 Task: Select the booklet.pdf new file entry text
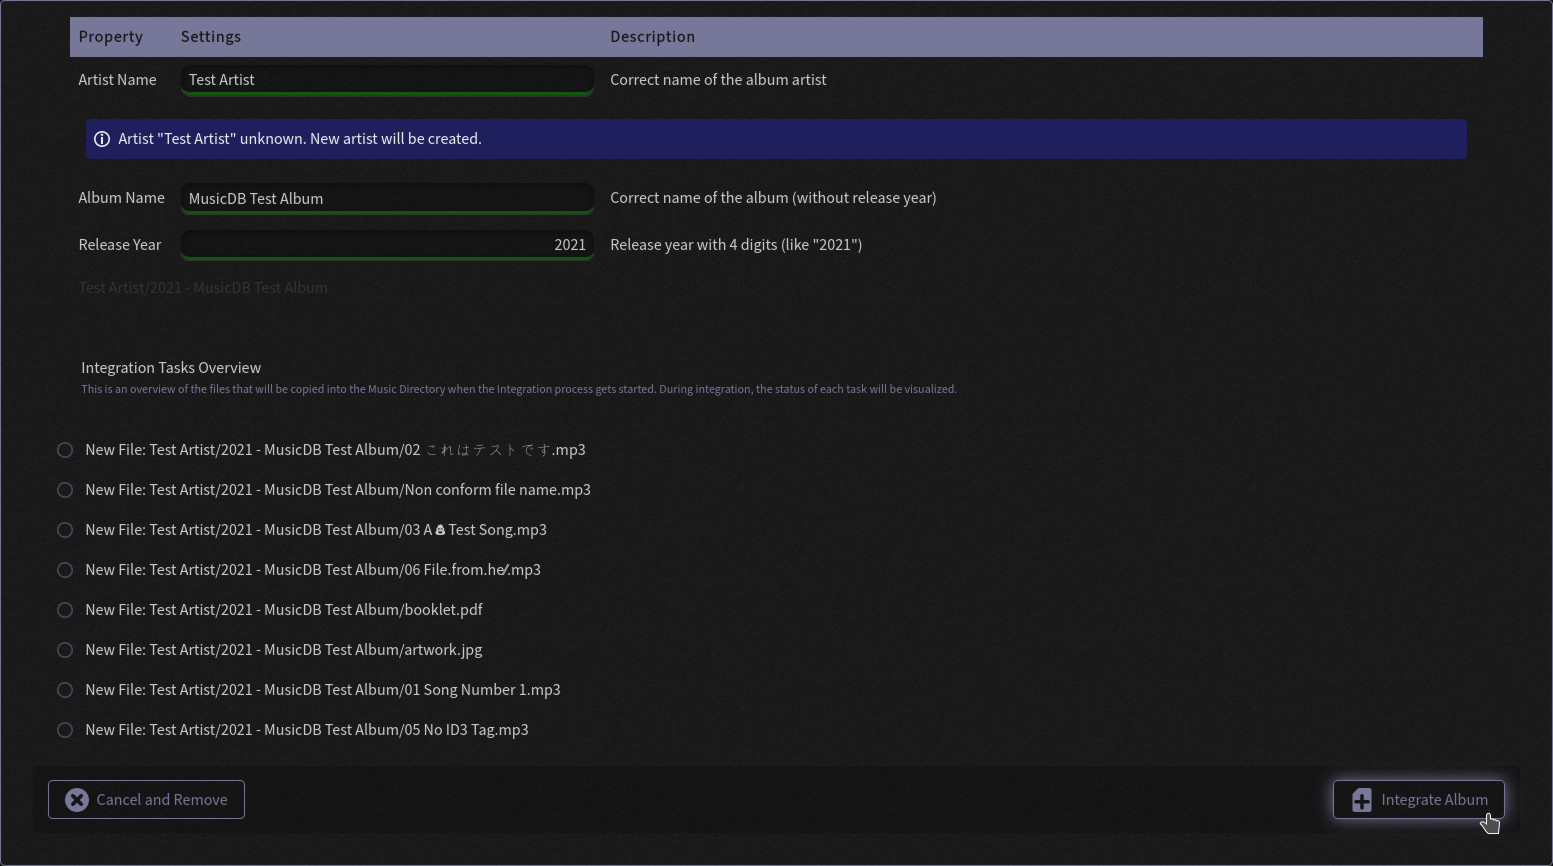click(284, 610)
